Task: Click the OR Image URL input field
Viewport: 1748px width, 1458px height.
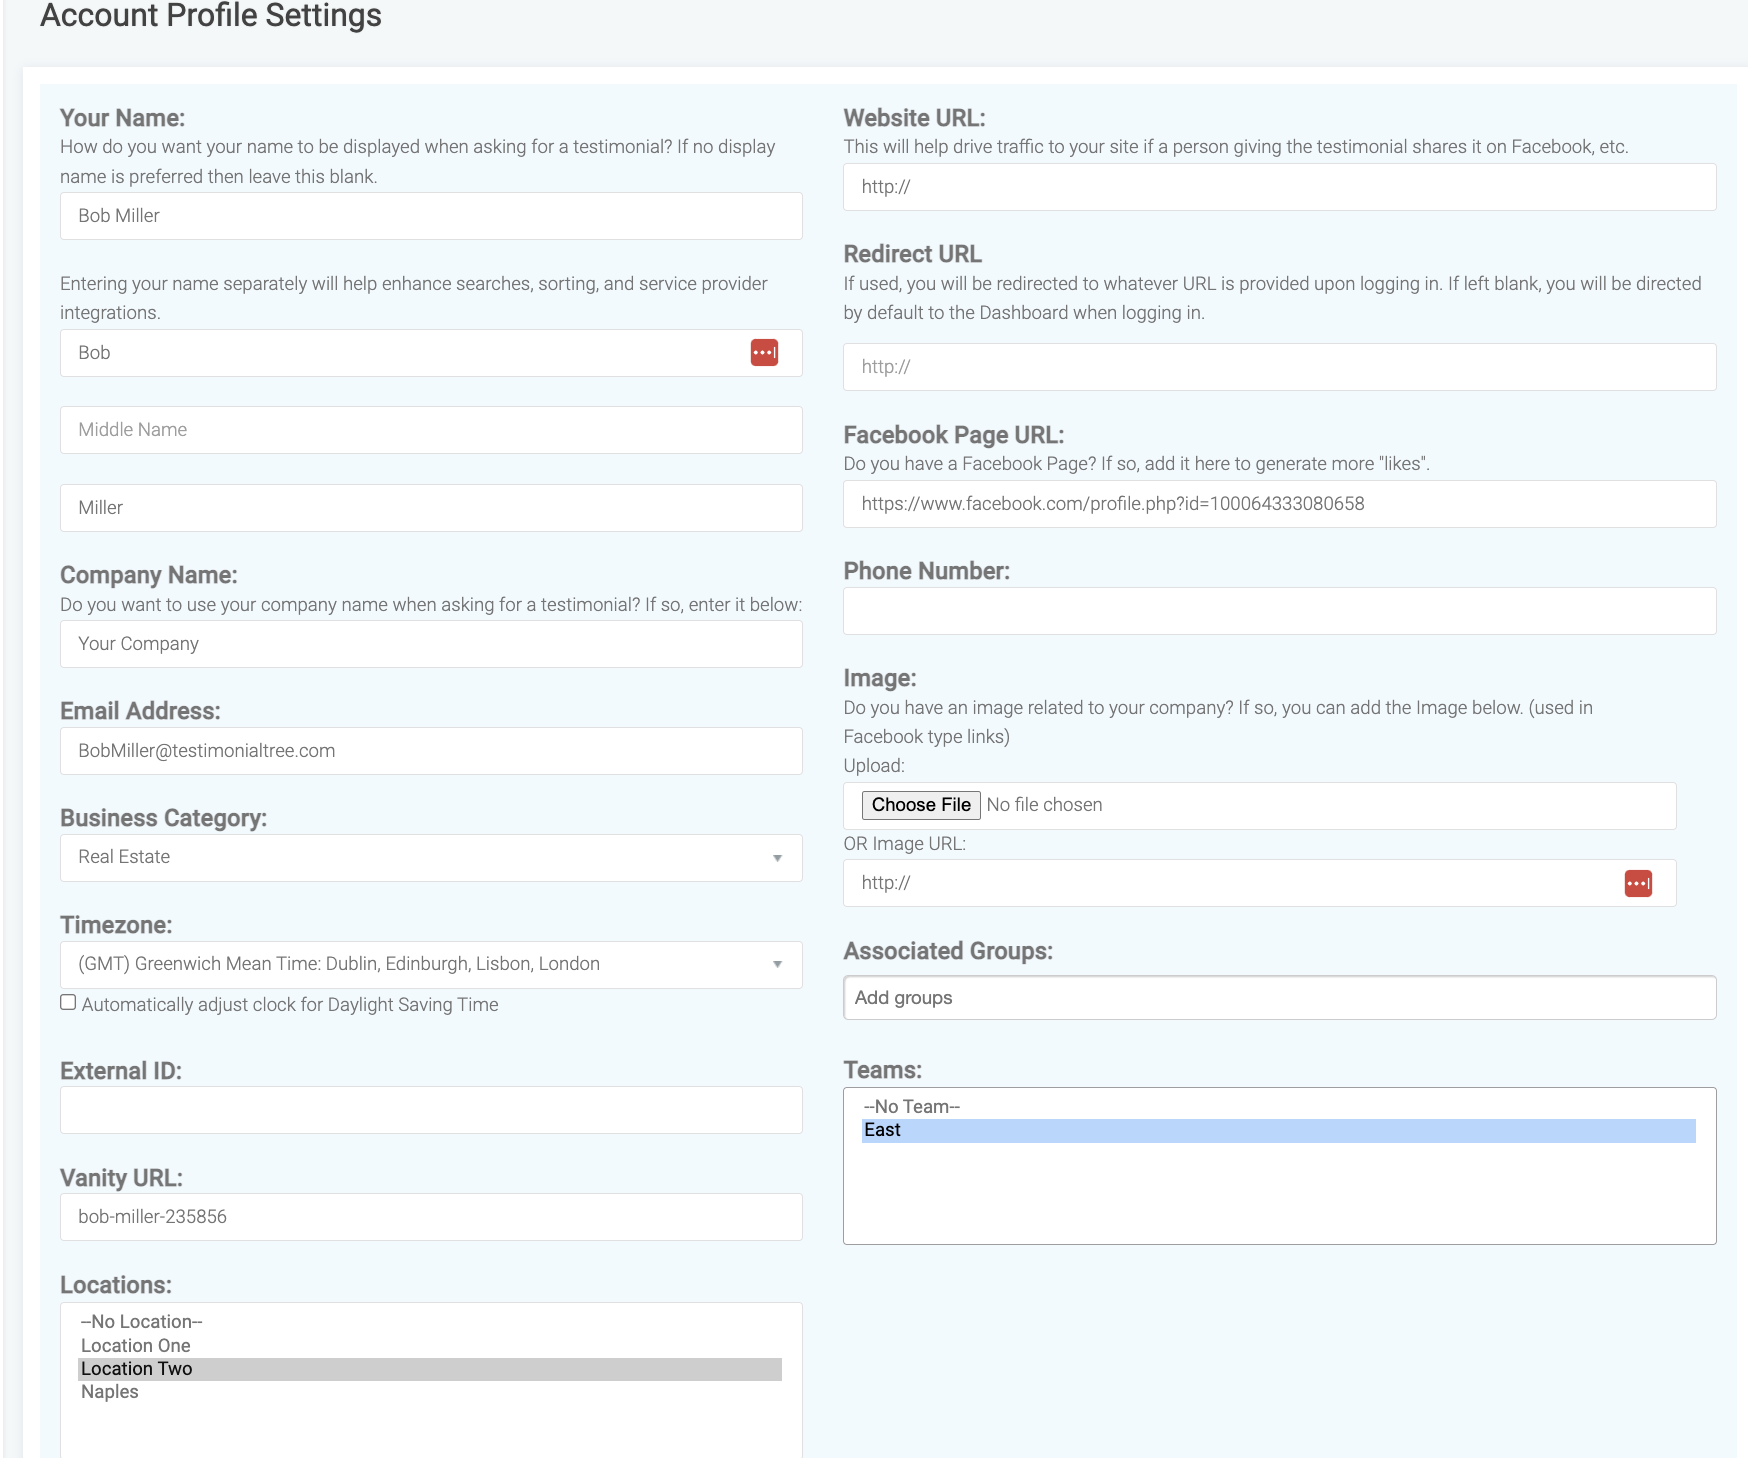Action: [x=1260, y=883]
